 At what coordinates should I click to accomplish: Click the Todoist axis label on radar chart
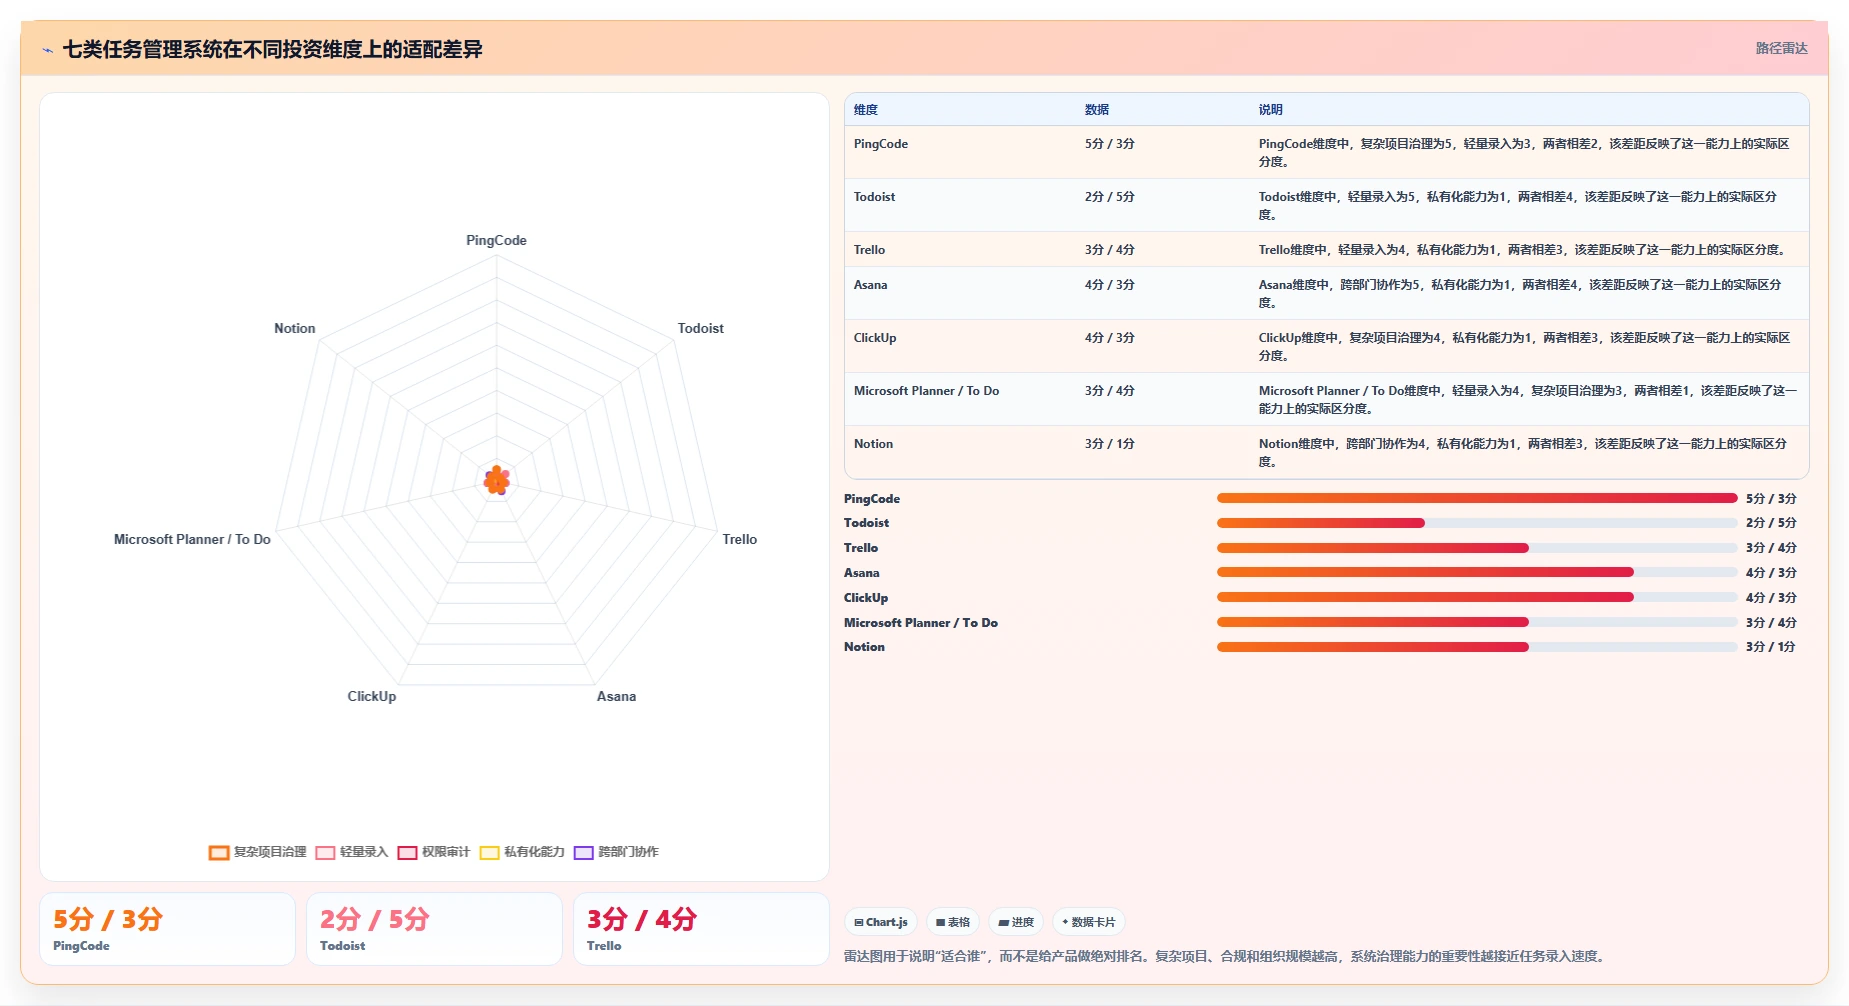coord(700,328)
